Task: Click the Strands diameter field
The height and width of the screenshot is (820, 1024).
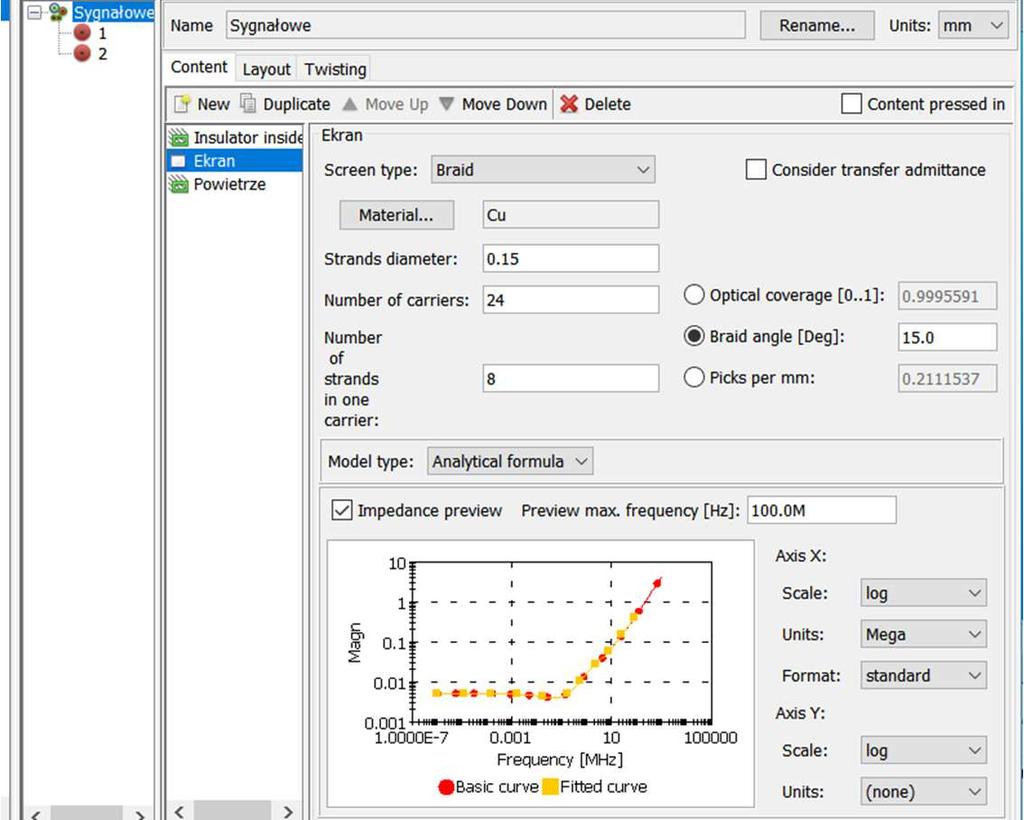Action: [x=571, y=259]
